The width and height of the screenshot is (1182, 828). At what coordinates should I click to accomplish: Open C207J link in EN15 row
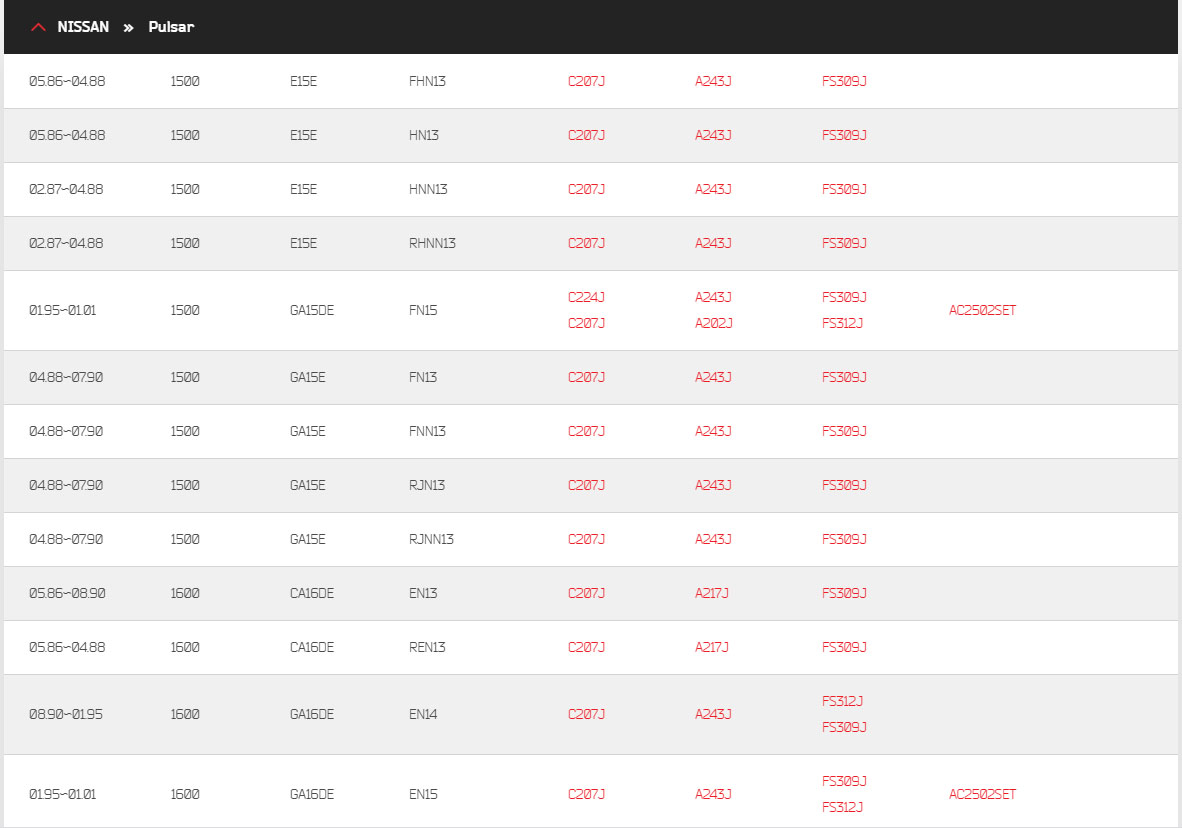(586, 794)
